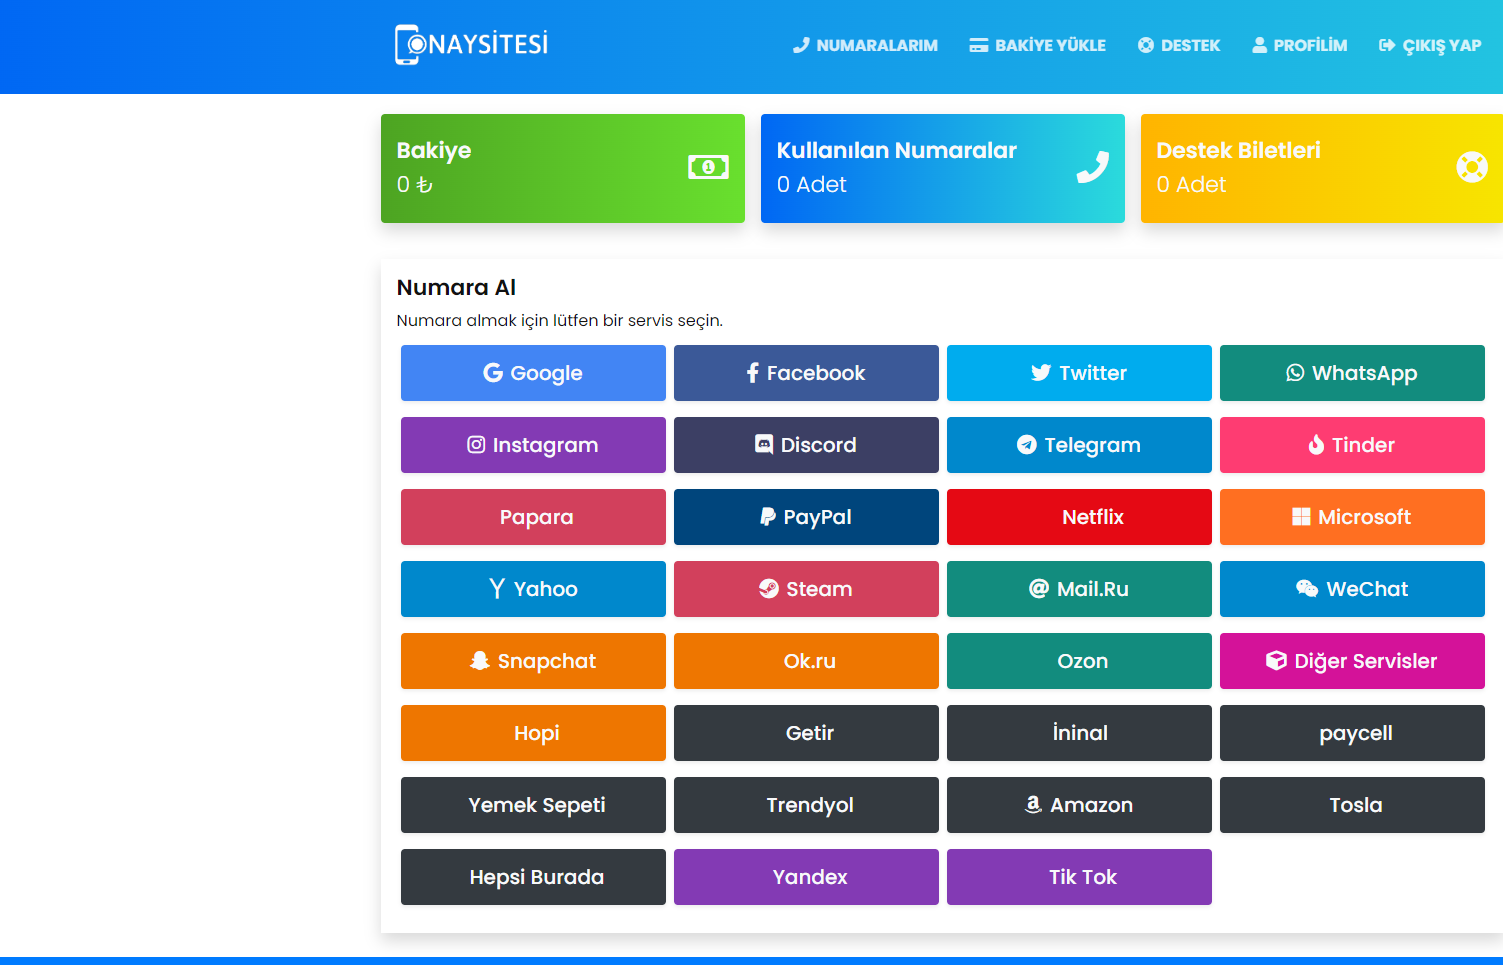
Task: Click the Snapchat ghost icon
Action: [480, 661]
